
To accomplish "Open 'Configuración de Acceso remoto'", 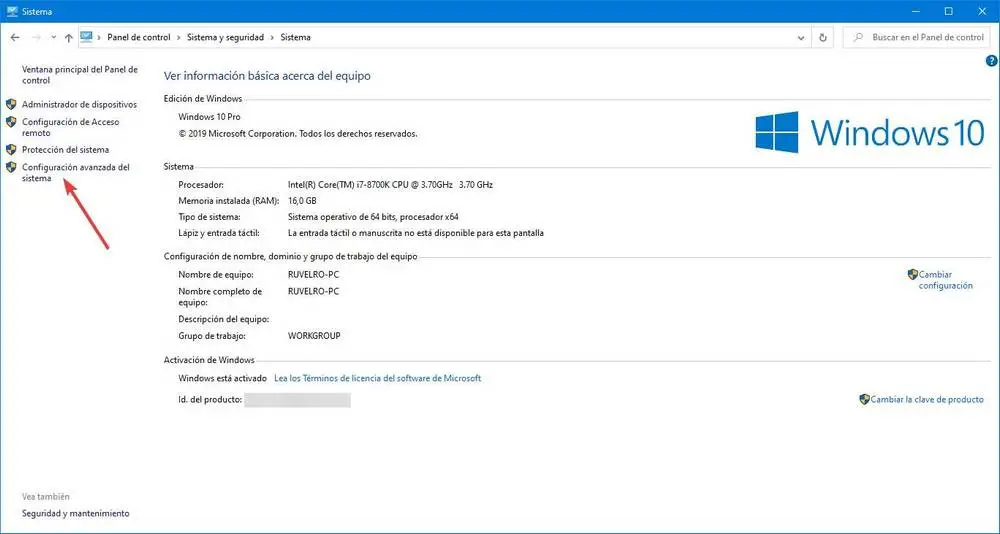I will (70, 127).
